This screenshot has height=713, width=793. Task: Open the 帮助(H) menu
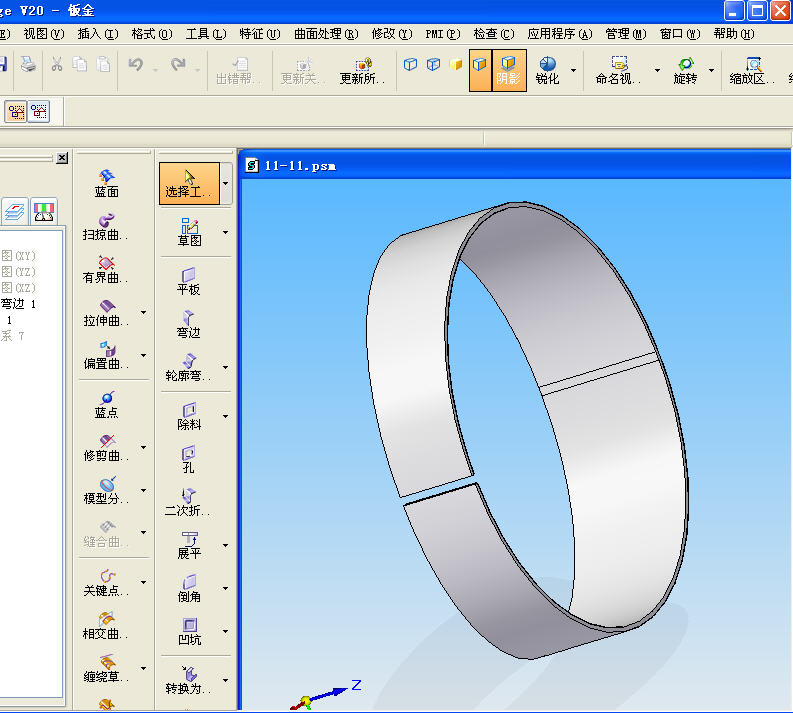tap(734, 34)
